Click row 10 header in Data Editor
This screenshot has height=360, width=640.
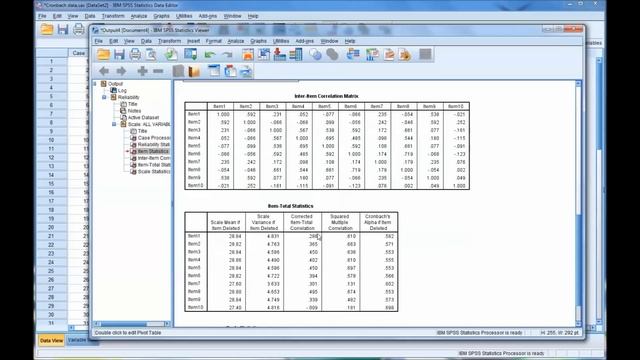click(x=51, y=140)
